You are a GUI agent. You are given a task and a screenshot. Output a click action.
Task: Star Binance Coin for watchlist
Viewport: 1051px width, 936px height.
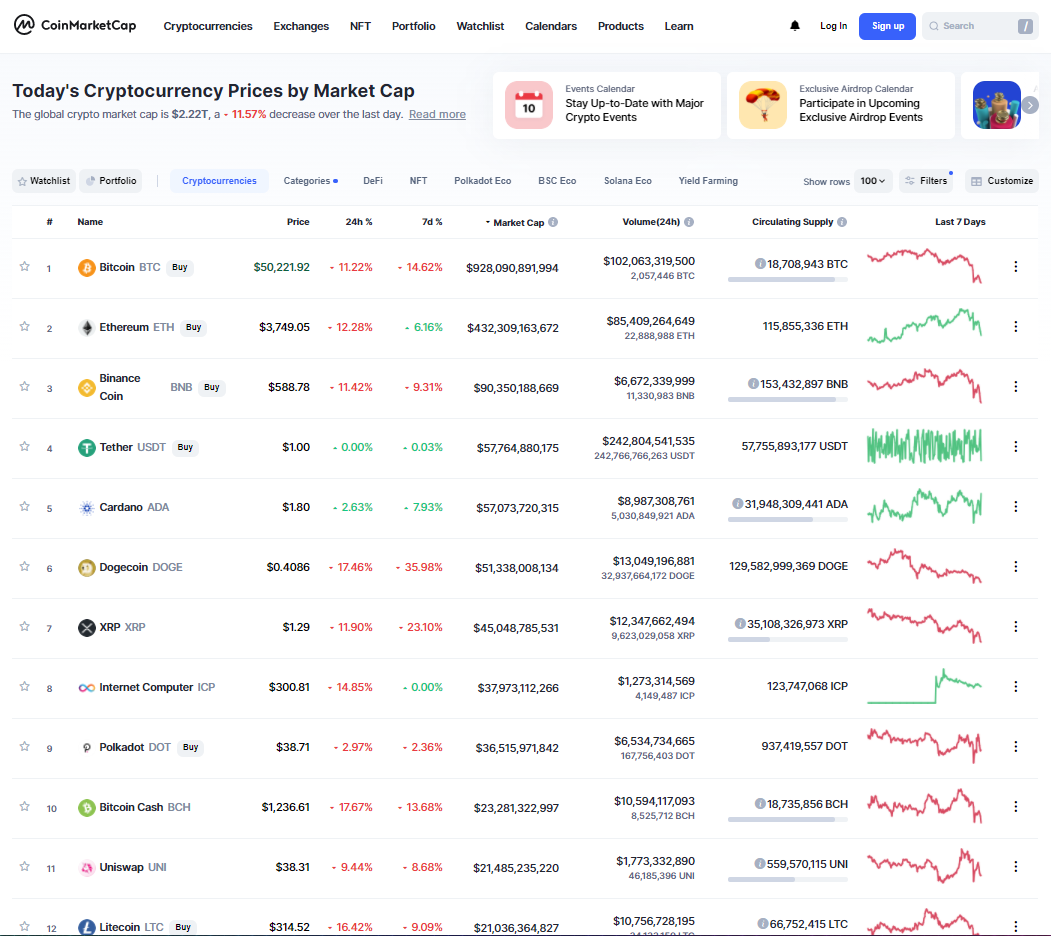(x=25, y=386)
